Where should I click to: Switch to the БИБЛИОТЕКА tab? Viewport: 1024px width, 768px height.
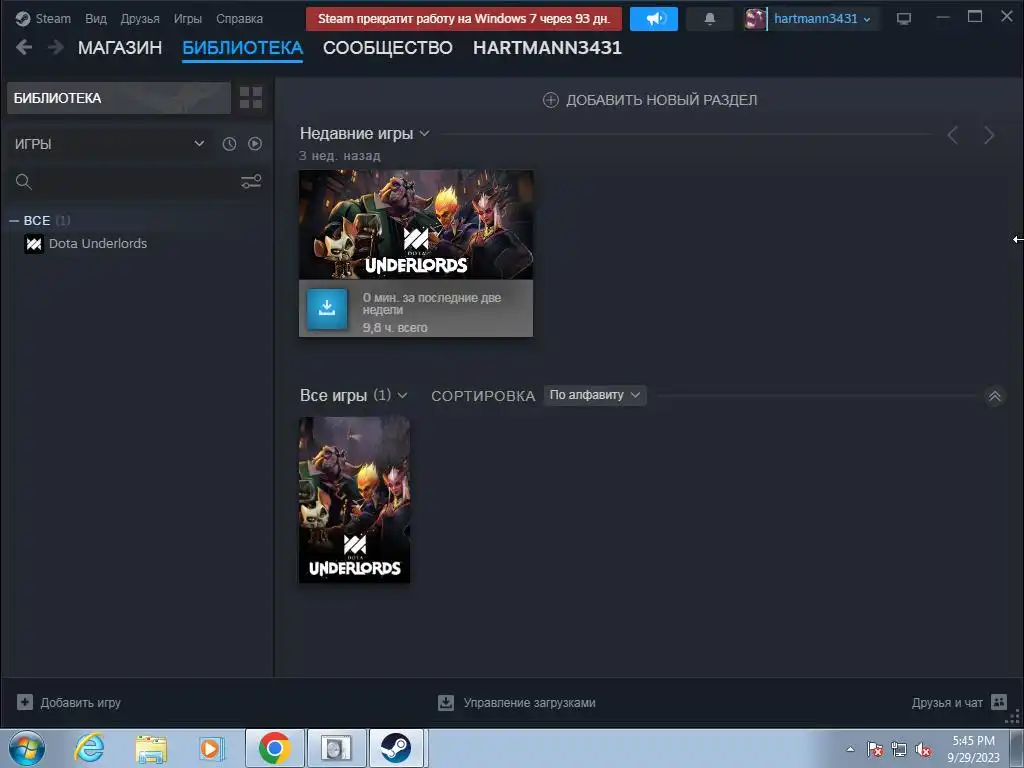click(x=242, y=48)
